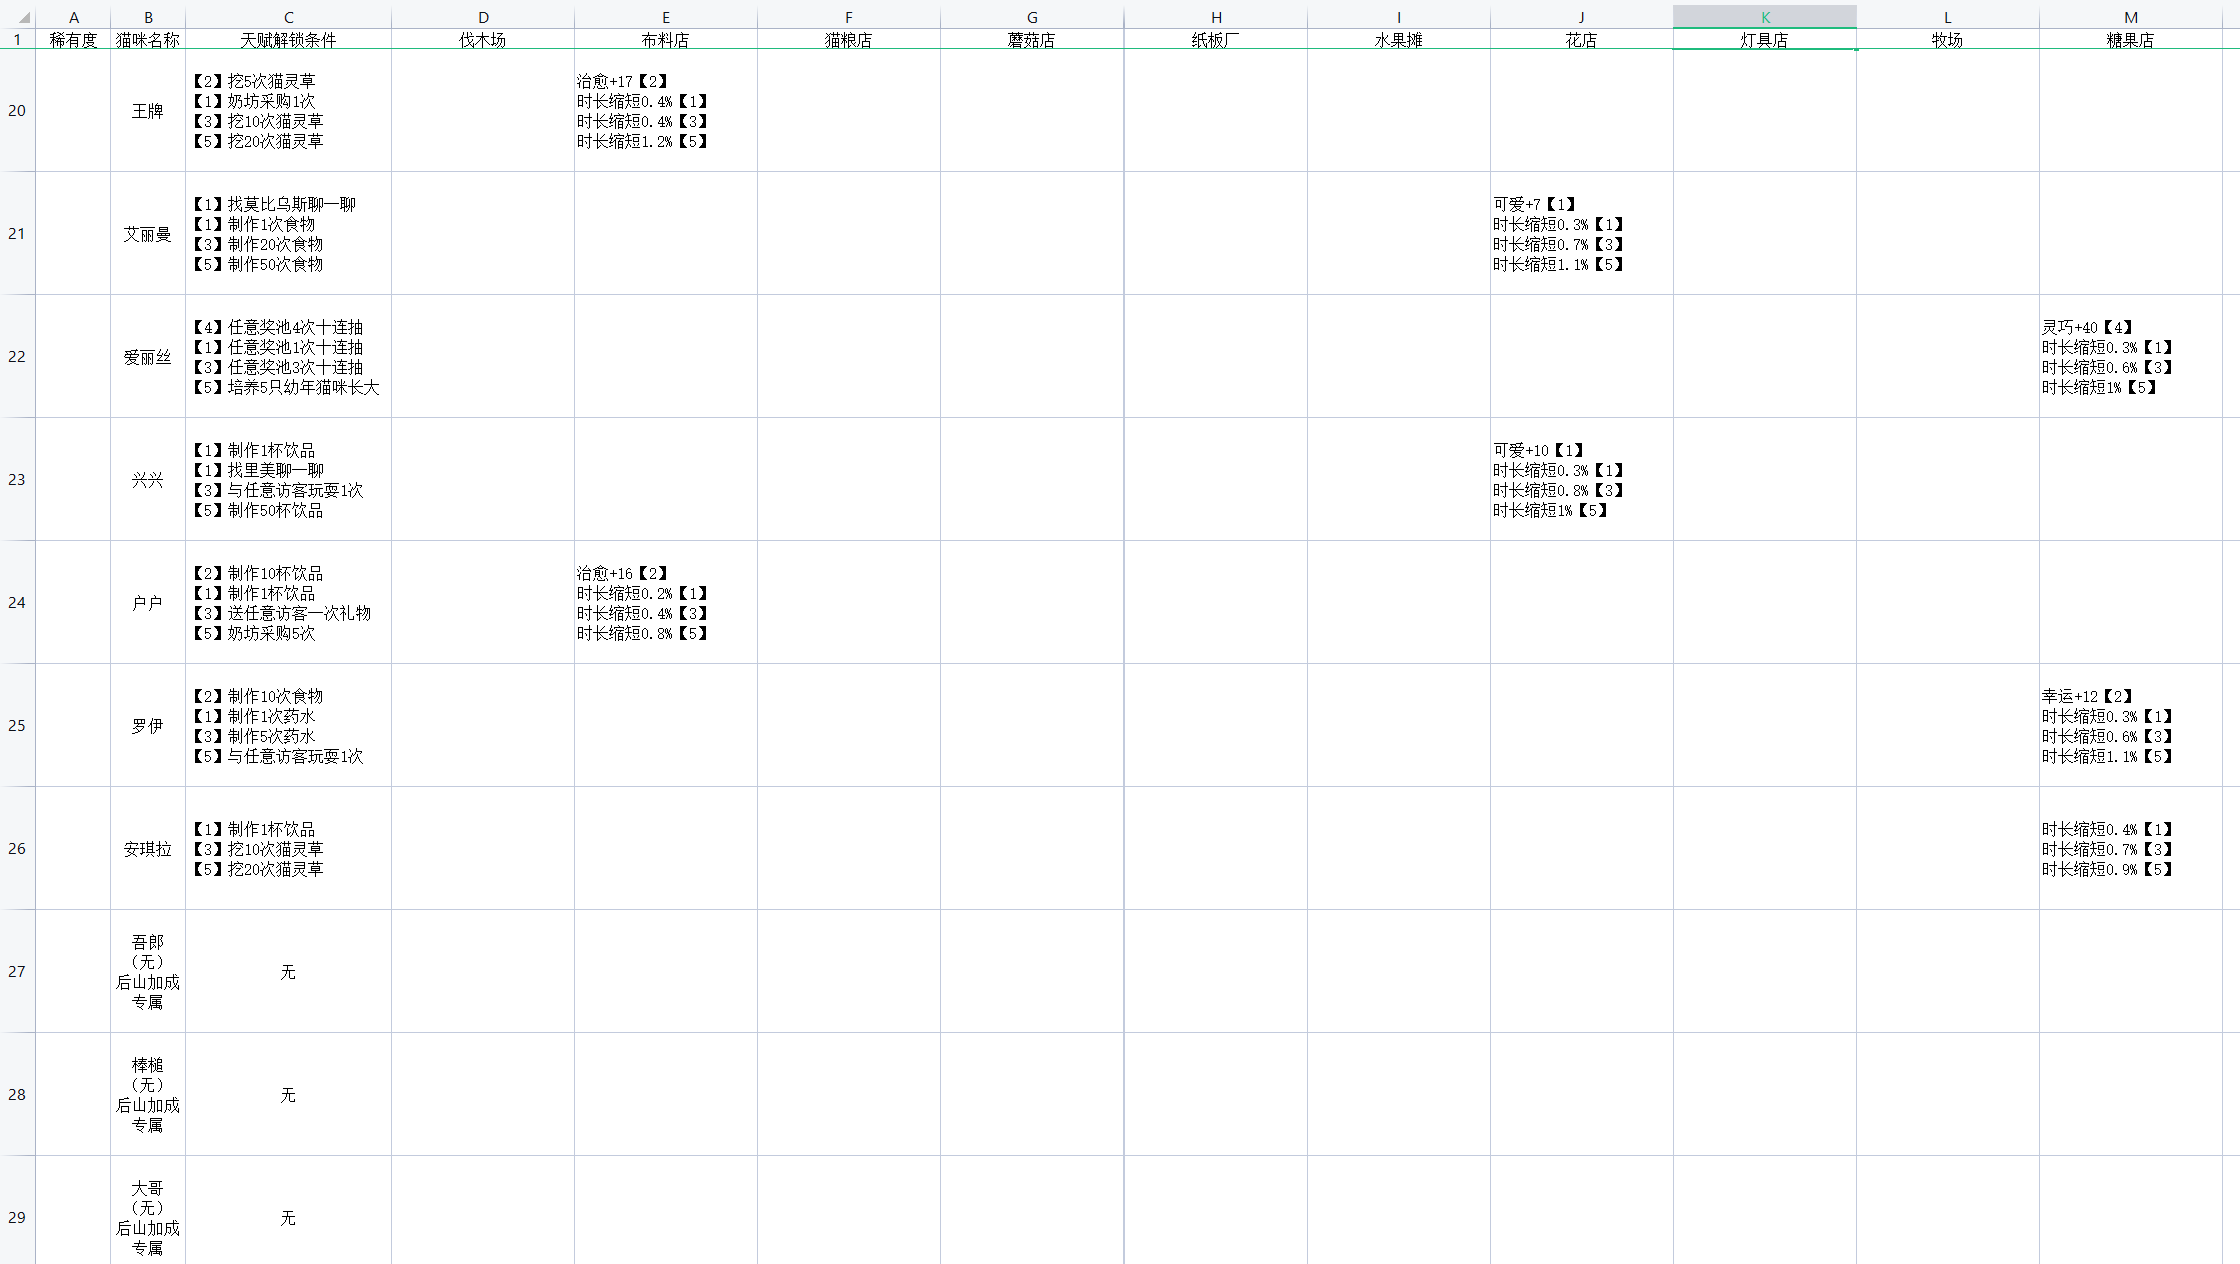Screen dimensions: 2240x1264
Task: Click the 稀有度 header cell
Action: pos(73,40)
